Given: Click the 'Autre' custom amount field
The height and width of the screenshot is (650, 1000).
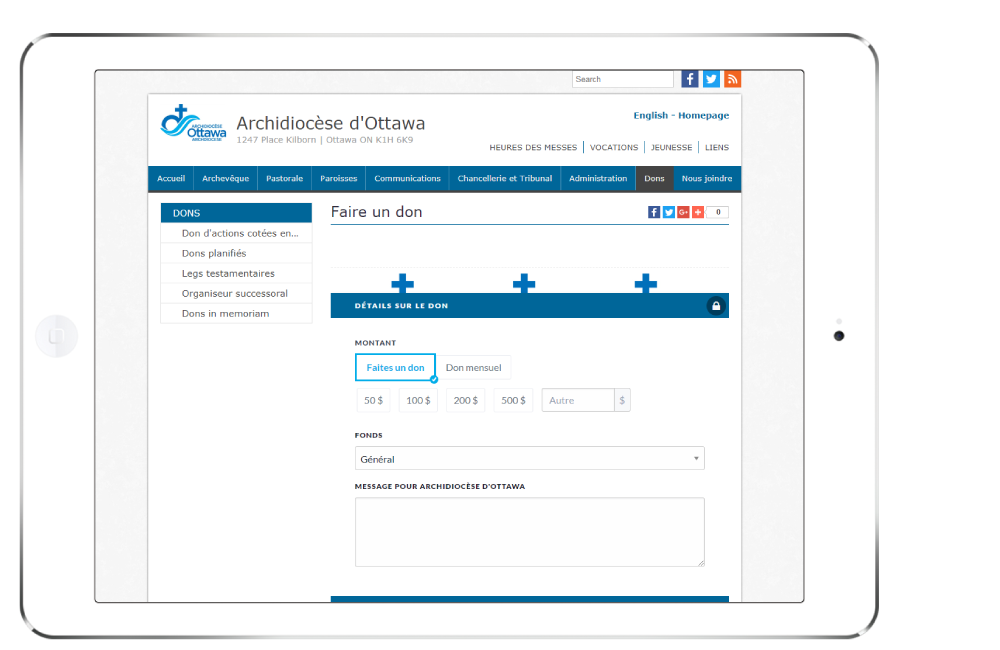Looking at the screenshot, I should [578, 400].
